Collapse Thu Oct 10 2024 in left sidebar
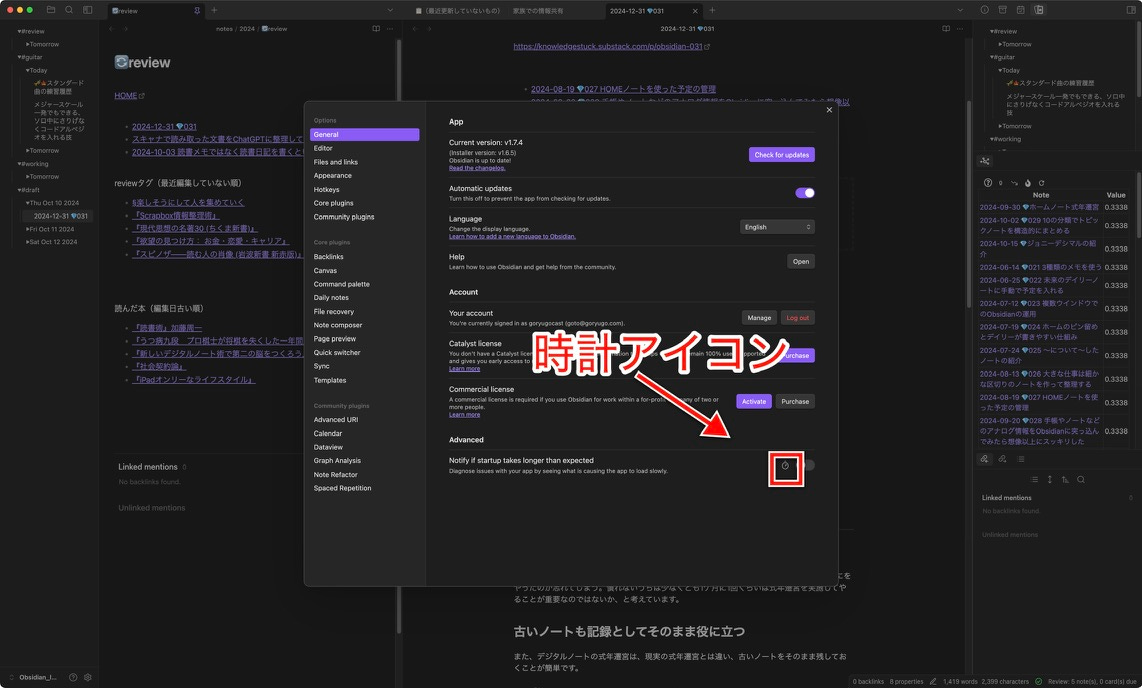 pyautogui.click(x=52, y=203)
